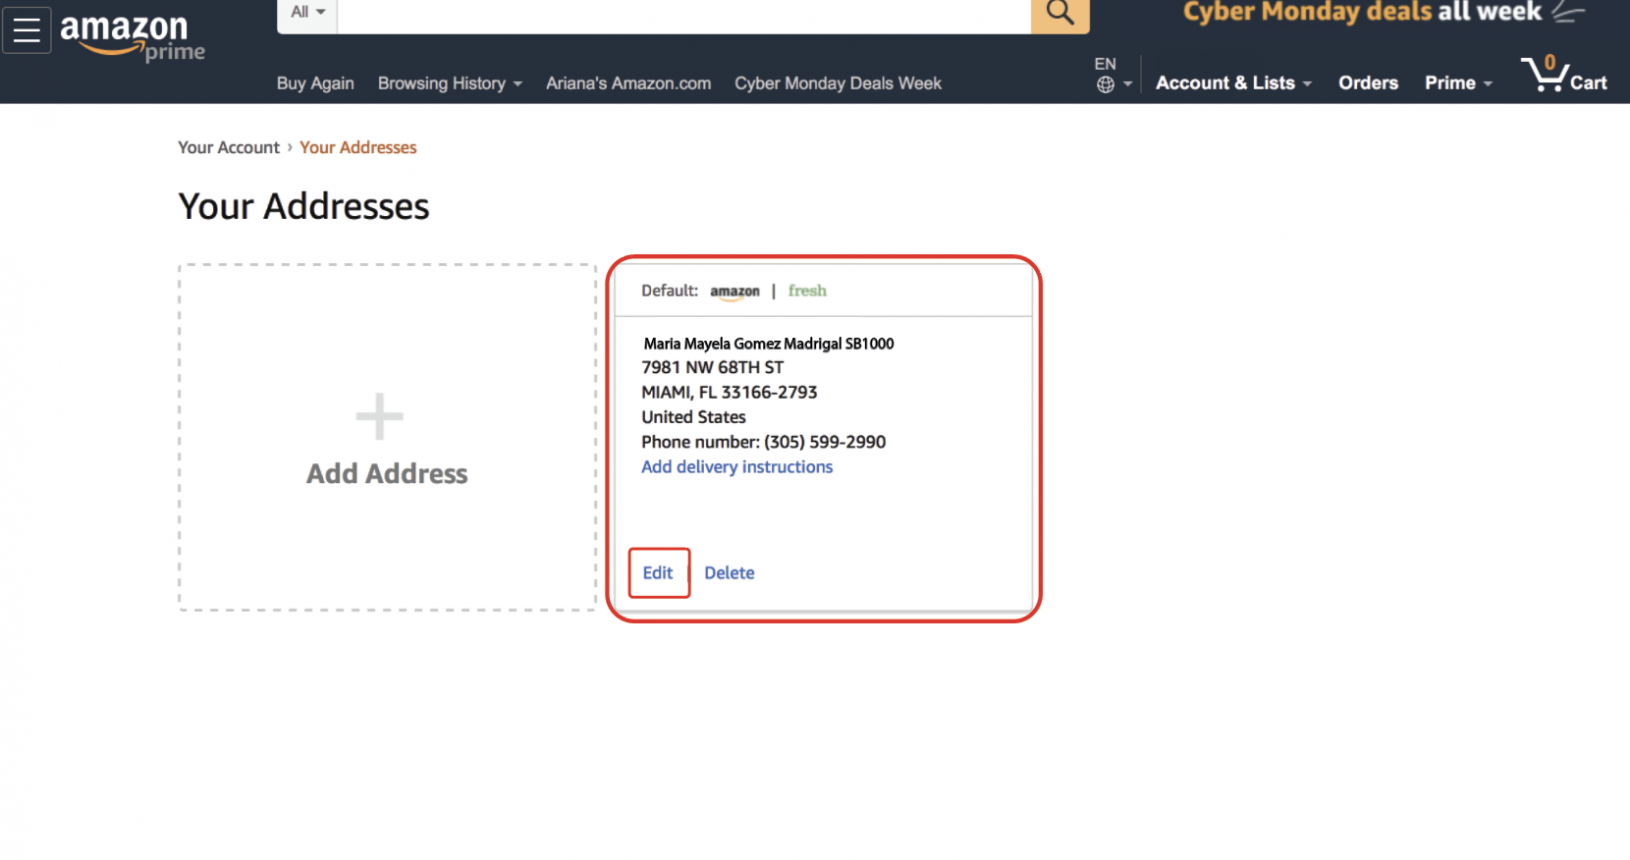
Task: Click the Cyber Monday deals all week banner
Action: point(1384,12)
